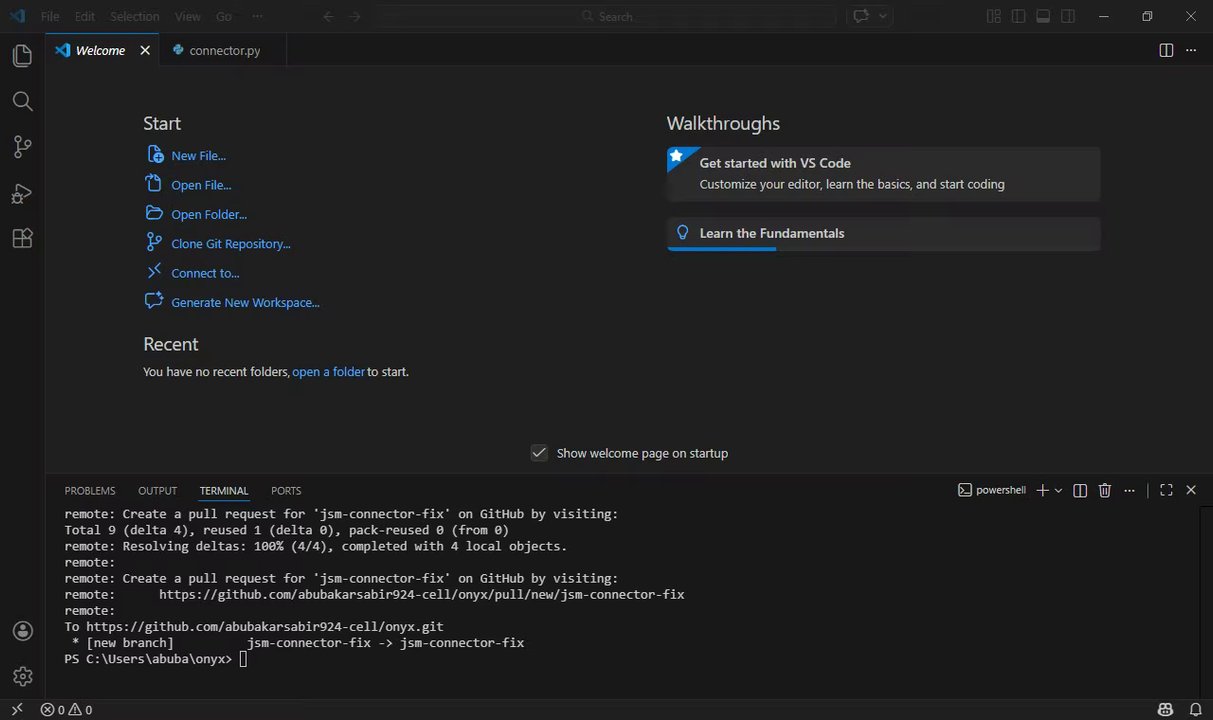1213x720 pixels.
Task: Split the terminal
Action: (1080, 490)
